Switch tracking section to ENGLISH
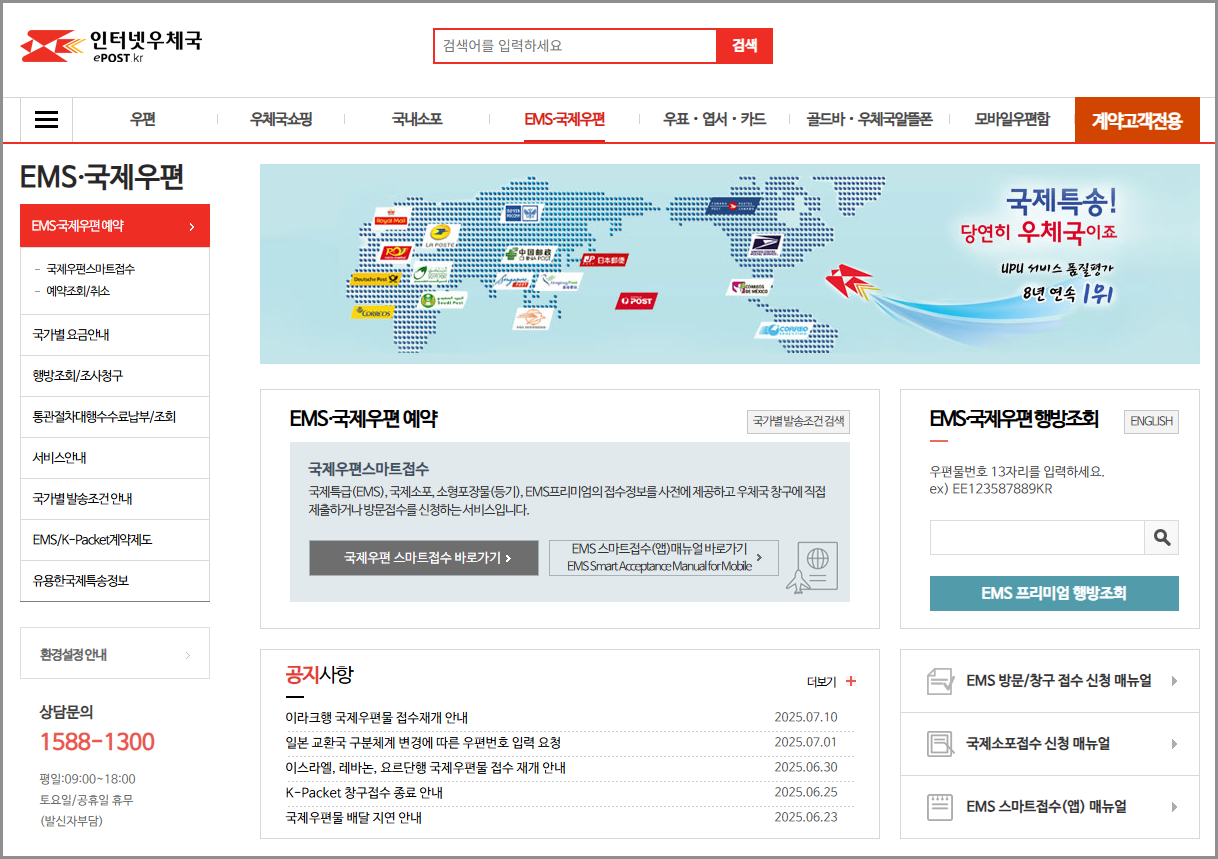Image resolution: width=1218 pixels, height=859 pixels. (1150, 421)
